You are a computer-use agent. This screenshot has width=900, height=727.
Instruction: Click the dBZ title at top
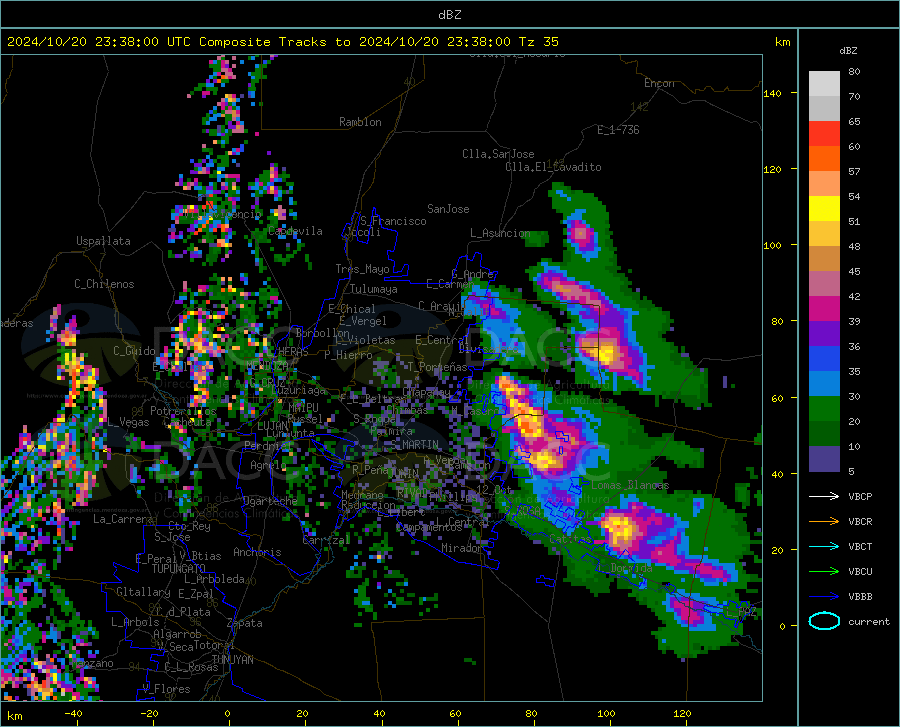click(x=449, y=15)
